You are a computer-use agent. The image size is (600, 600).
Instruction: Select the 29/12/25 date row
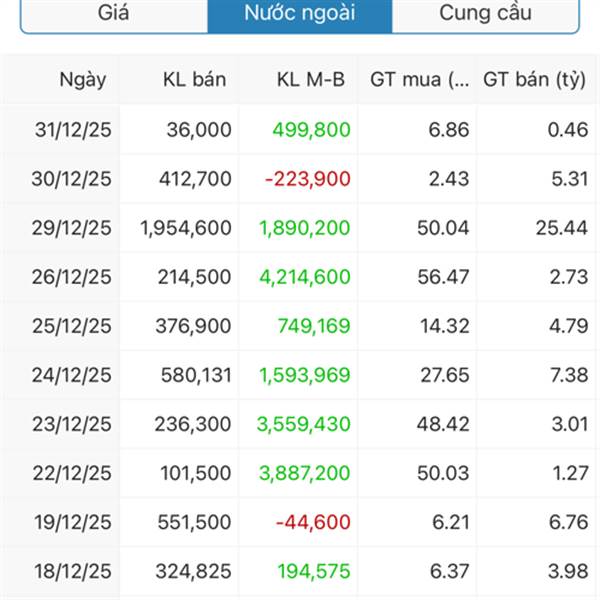(74, 228)
